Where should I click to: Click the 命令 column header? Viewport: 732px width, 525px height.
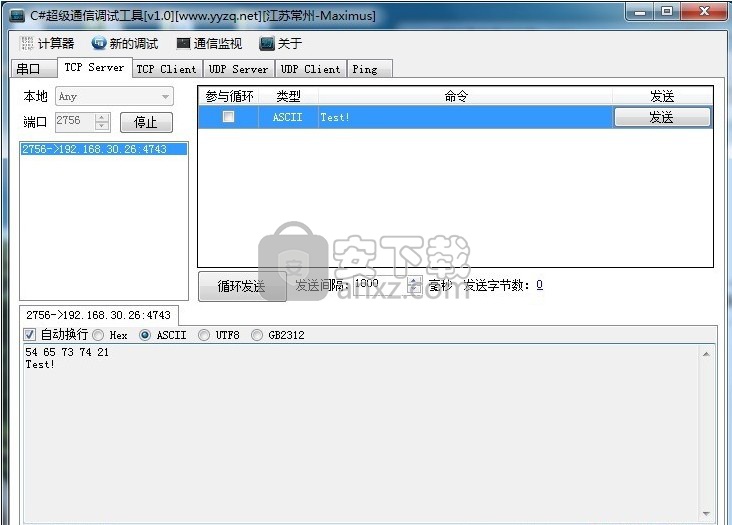[465, 96]
